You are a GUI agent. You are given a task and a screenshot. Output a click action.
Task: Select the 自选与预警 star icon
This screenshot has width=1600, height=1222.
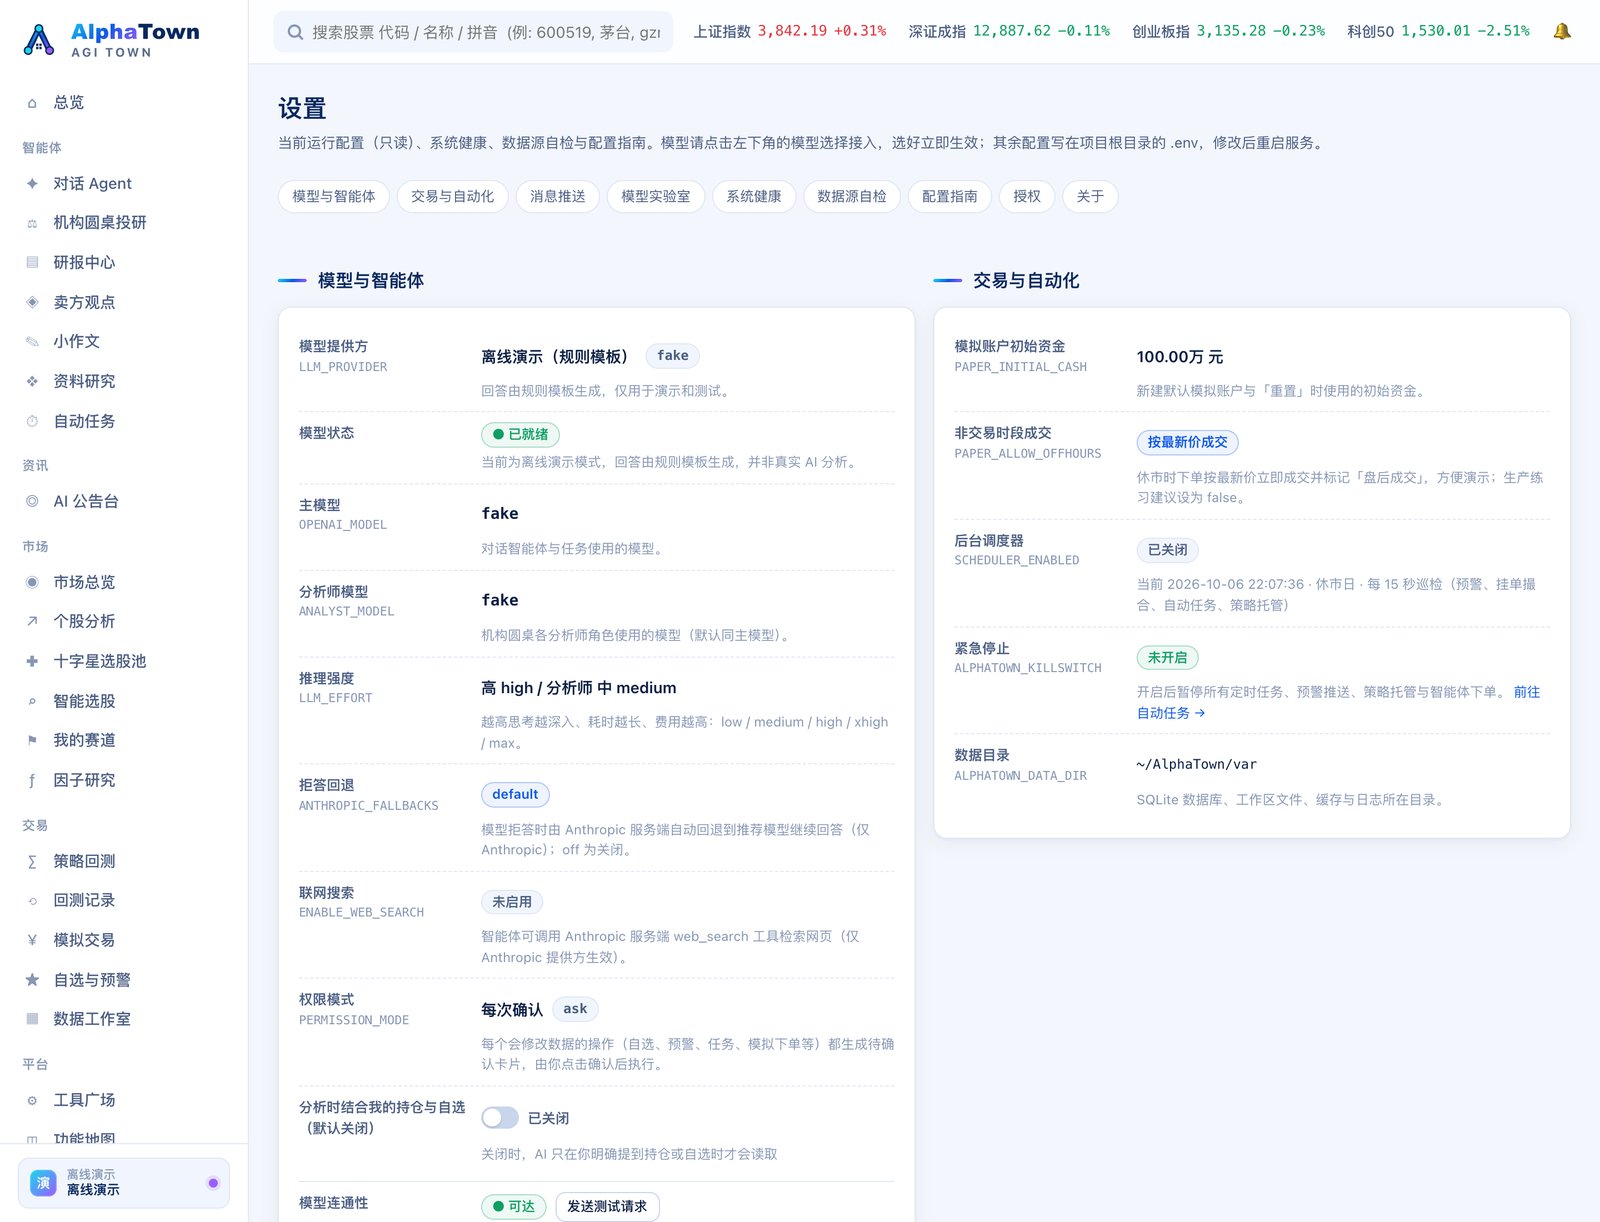(32, 980)
